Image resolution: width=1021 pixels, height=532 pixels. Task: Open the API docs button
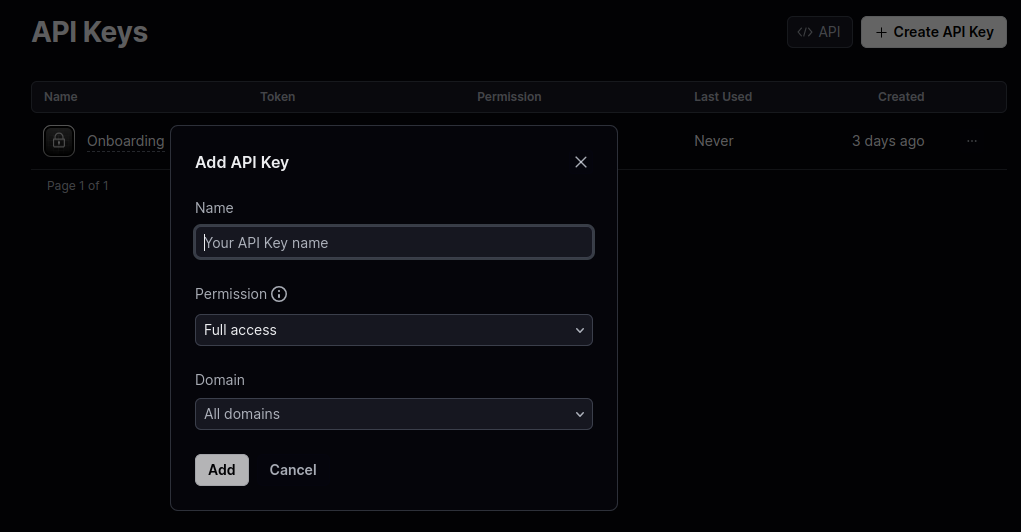tap(819, 32)
